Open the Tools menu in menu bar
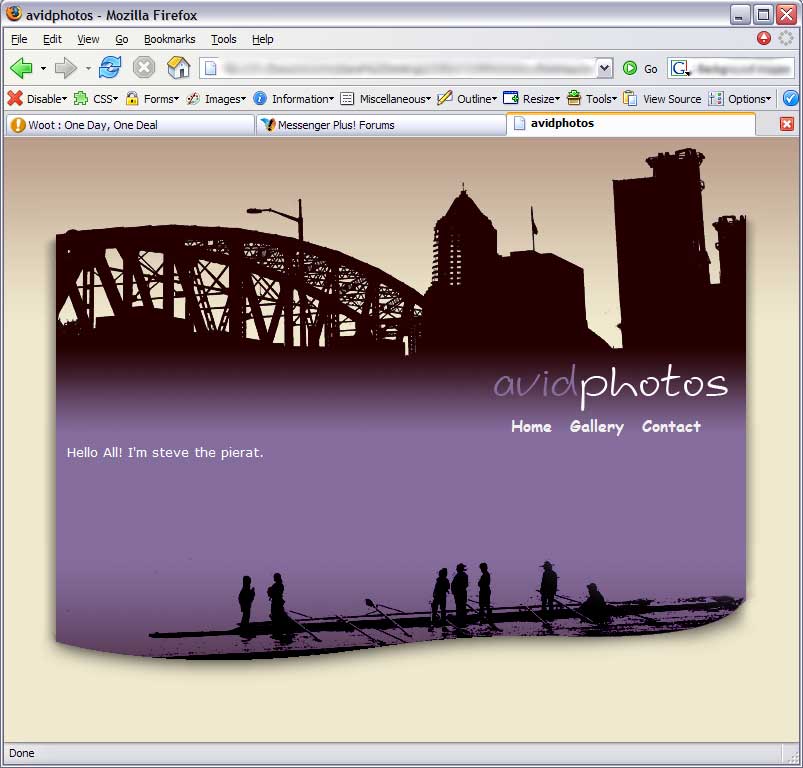 (x=223, y=39)
